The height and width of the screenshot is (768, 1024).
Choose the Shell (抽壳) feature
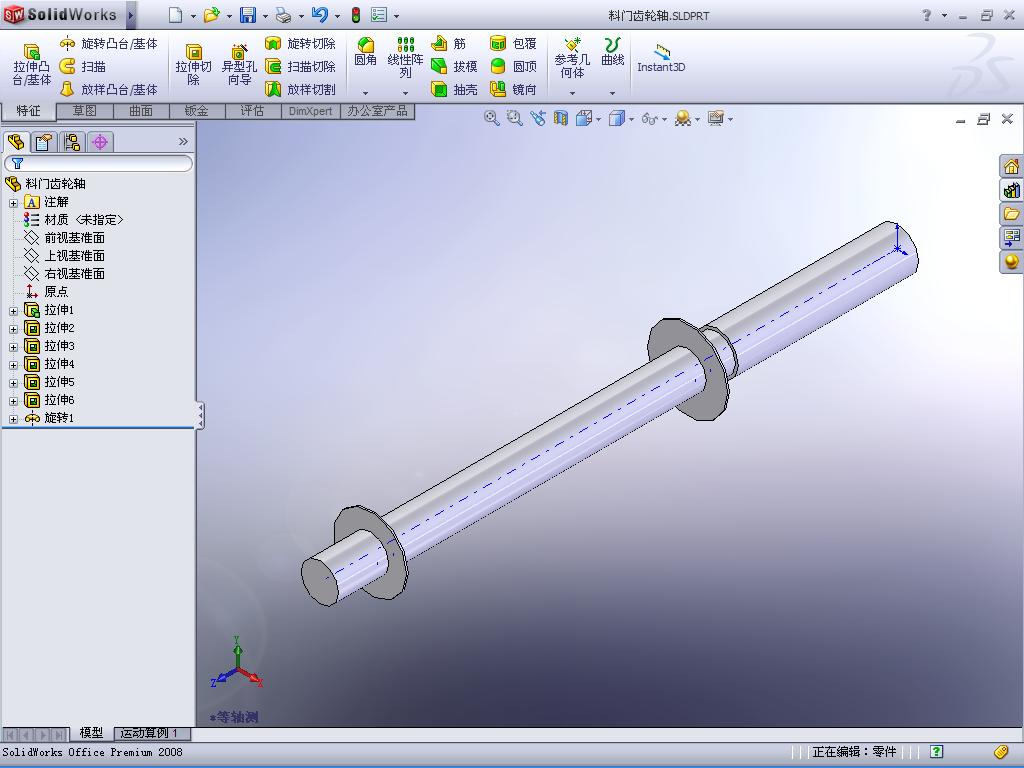[x=454, y=89]
